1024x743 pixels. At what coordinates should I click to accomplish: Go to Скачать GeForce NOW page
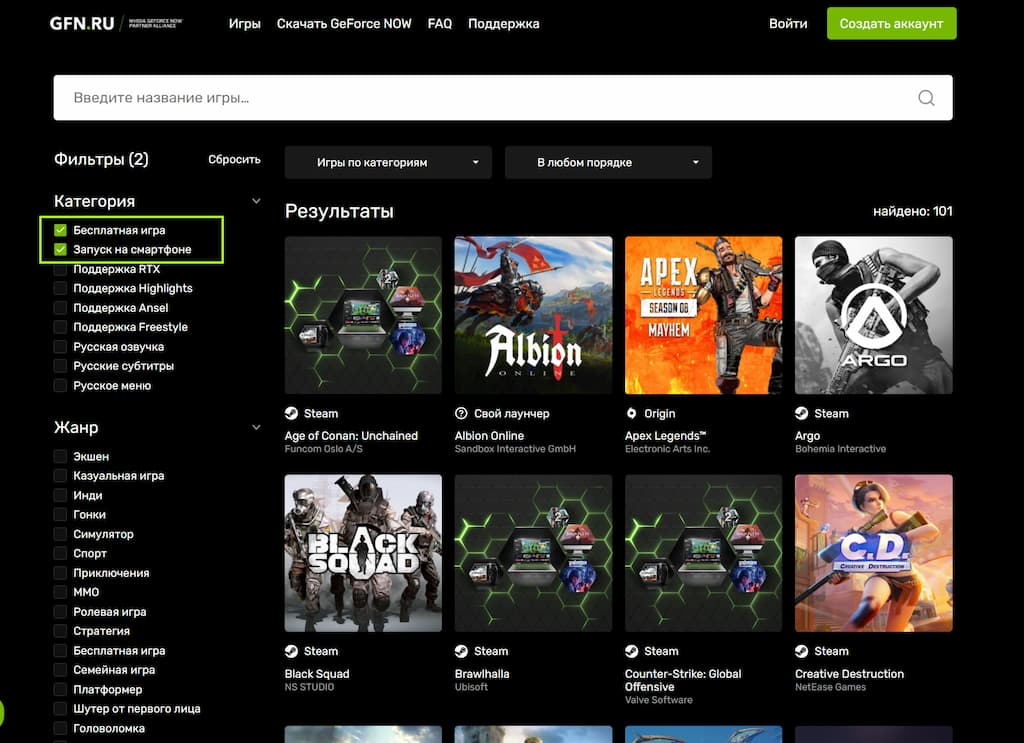pos(344,24)
